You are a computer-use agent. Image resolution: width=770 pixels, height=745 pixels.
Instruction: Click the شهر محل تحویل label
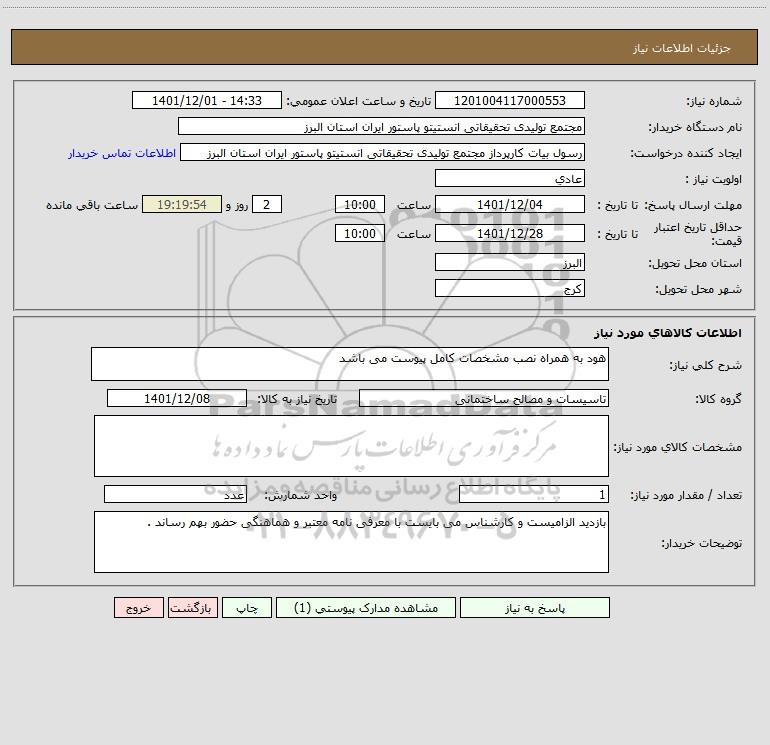pos(699,289)
